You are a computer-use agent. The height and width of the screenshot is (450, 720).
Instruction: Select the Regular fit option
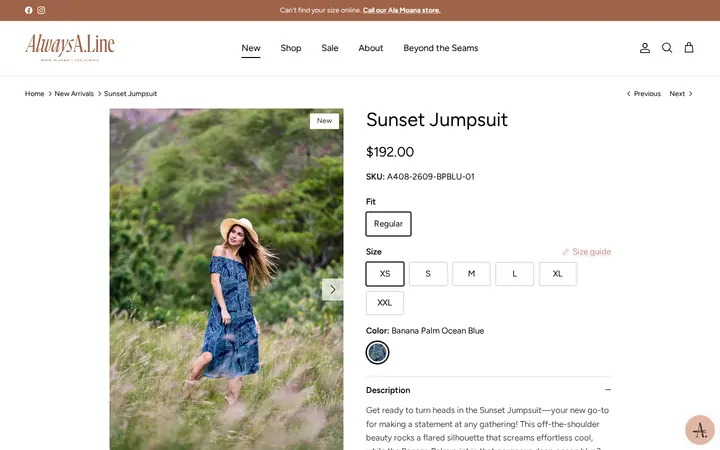tap(388, 224)
